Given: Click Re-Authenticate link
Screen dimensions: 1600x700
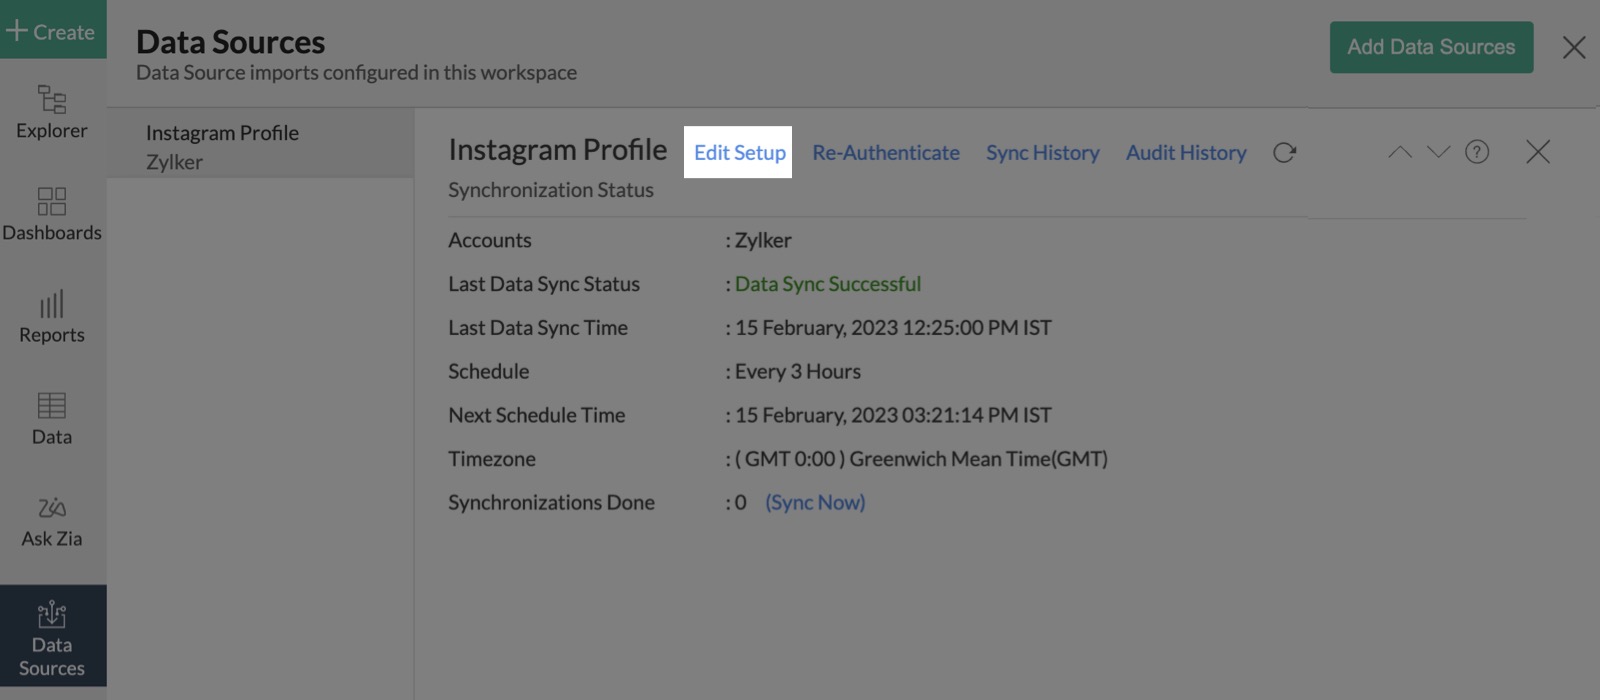Looking at the screenshot, I should point(885,152).
